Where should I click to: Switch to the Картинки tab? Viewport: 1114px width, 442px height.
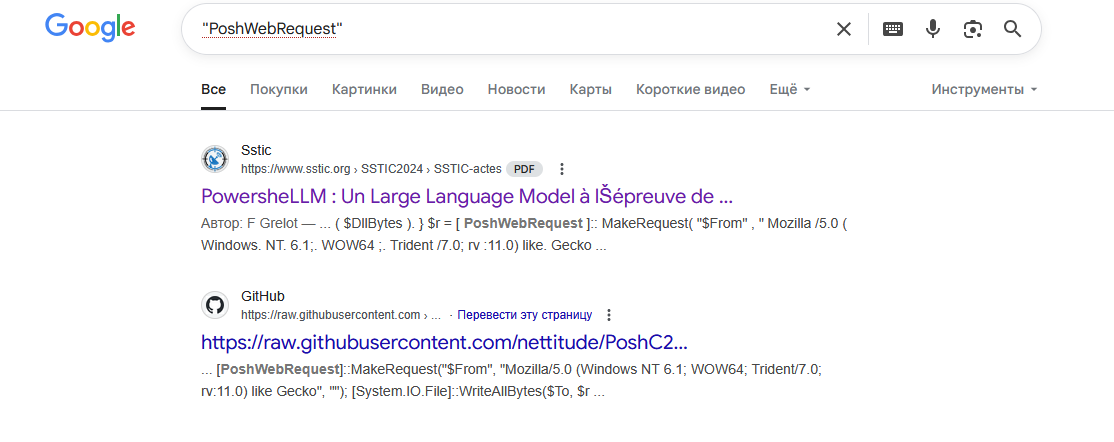364,90
